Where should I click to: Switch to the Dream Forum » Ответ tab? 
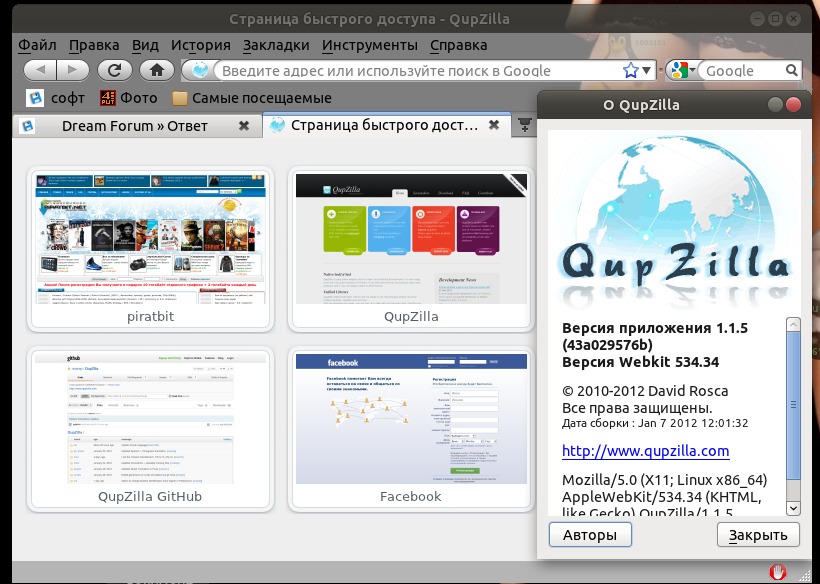click(x=135, y=126)
